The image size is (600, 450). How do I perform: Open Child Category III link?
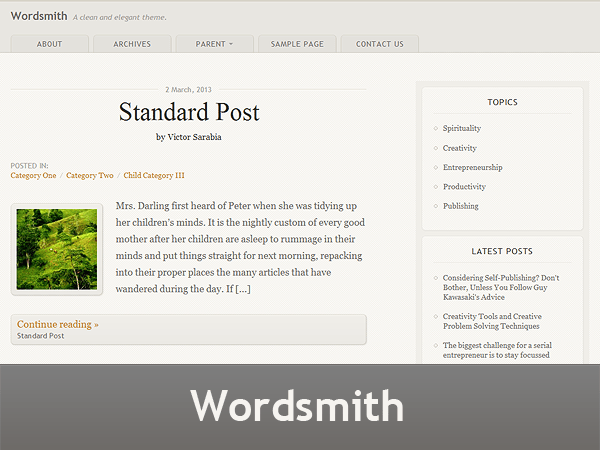point(154,175)
